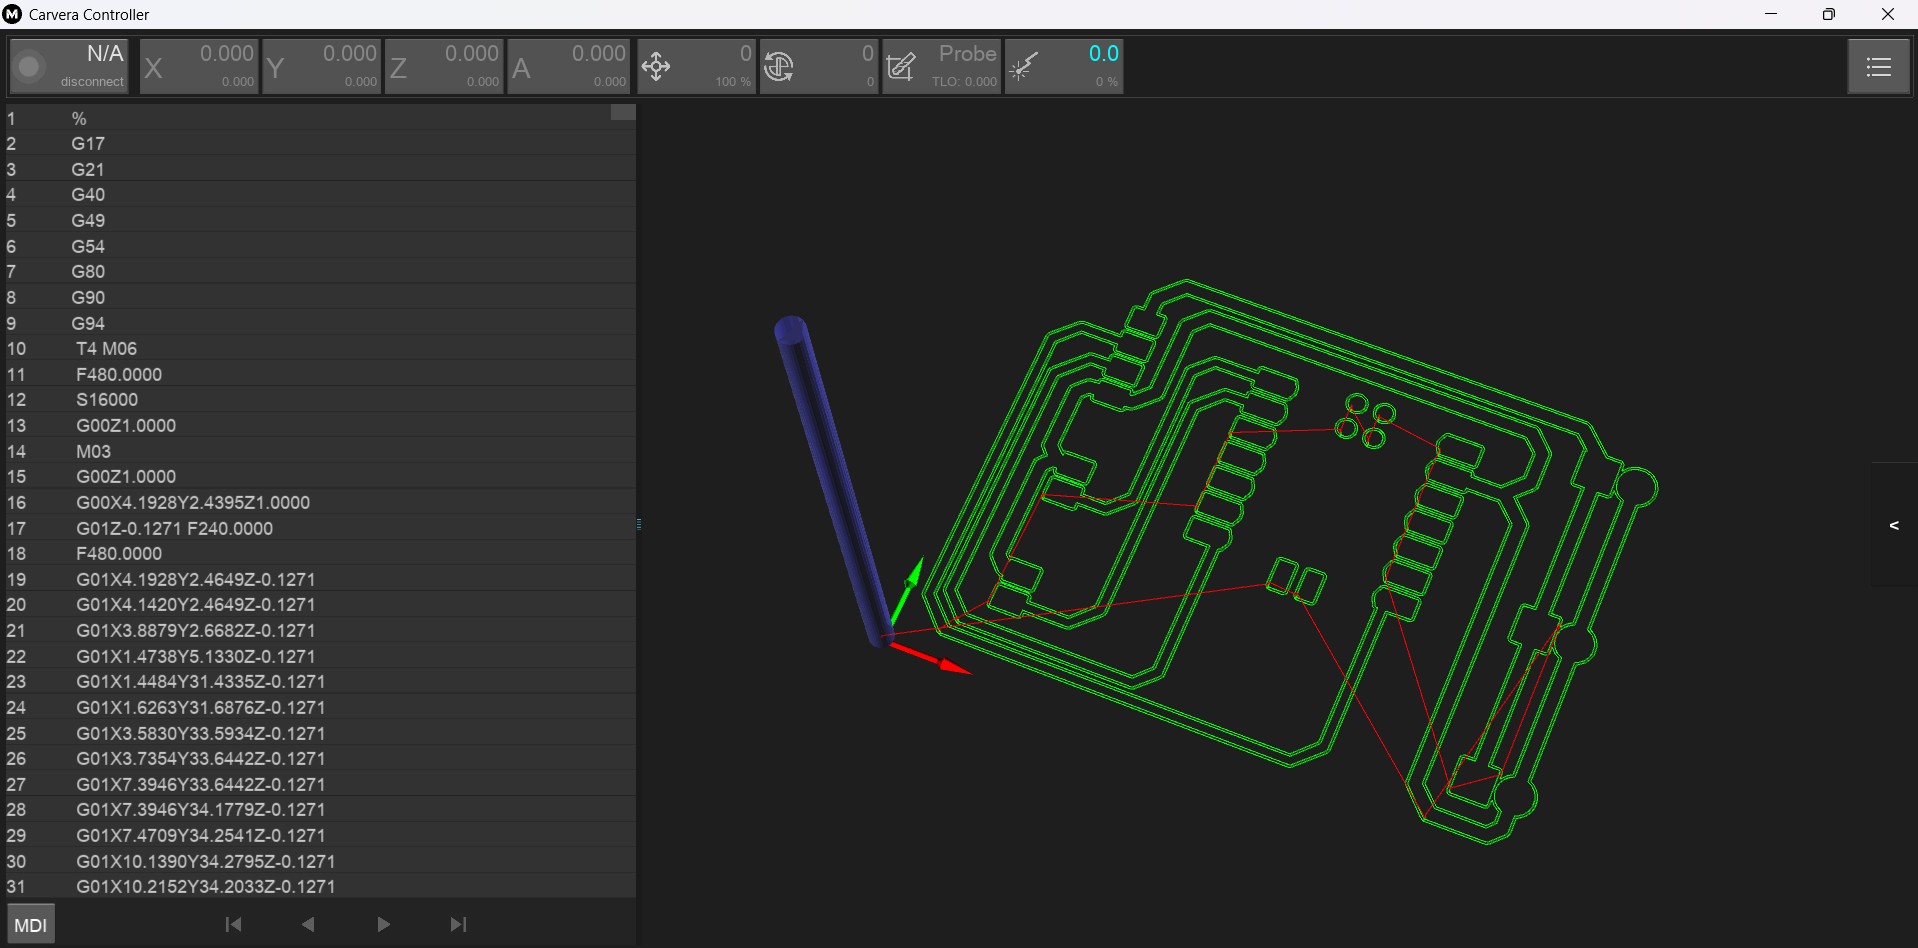Viewport: 1918px width, 948px height.
Task: Select line 4 G40
Action: pyautogui.click(x=320, y=194)
